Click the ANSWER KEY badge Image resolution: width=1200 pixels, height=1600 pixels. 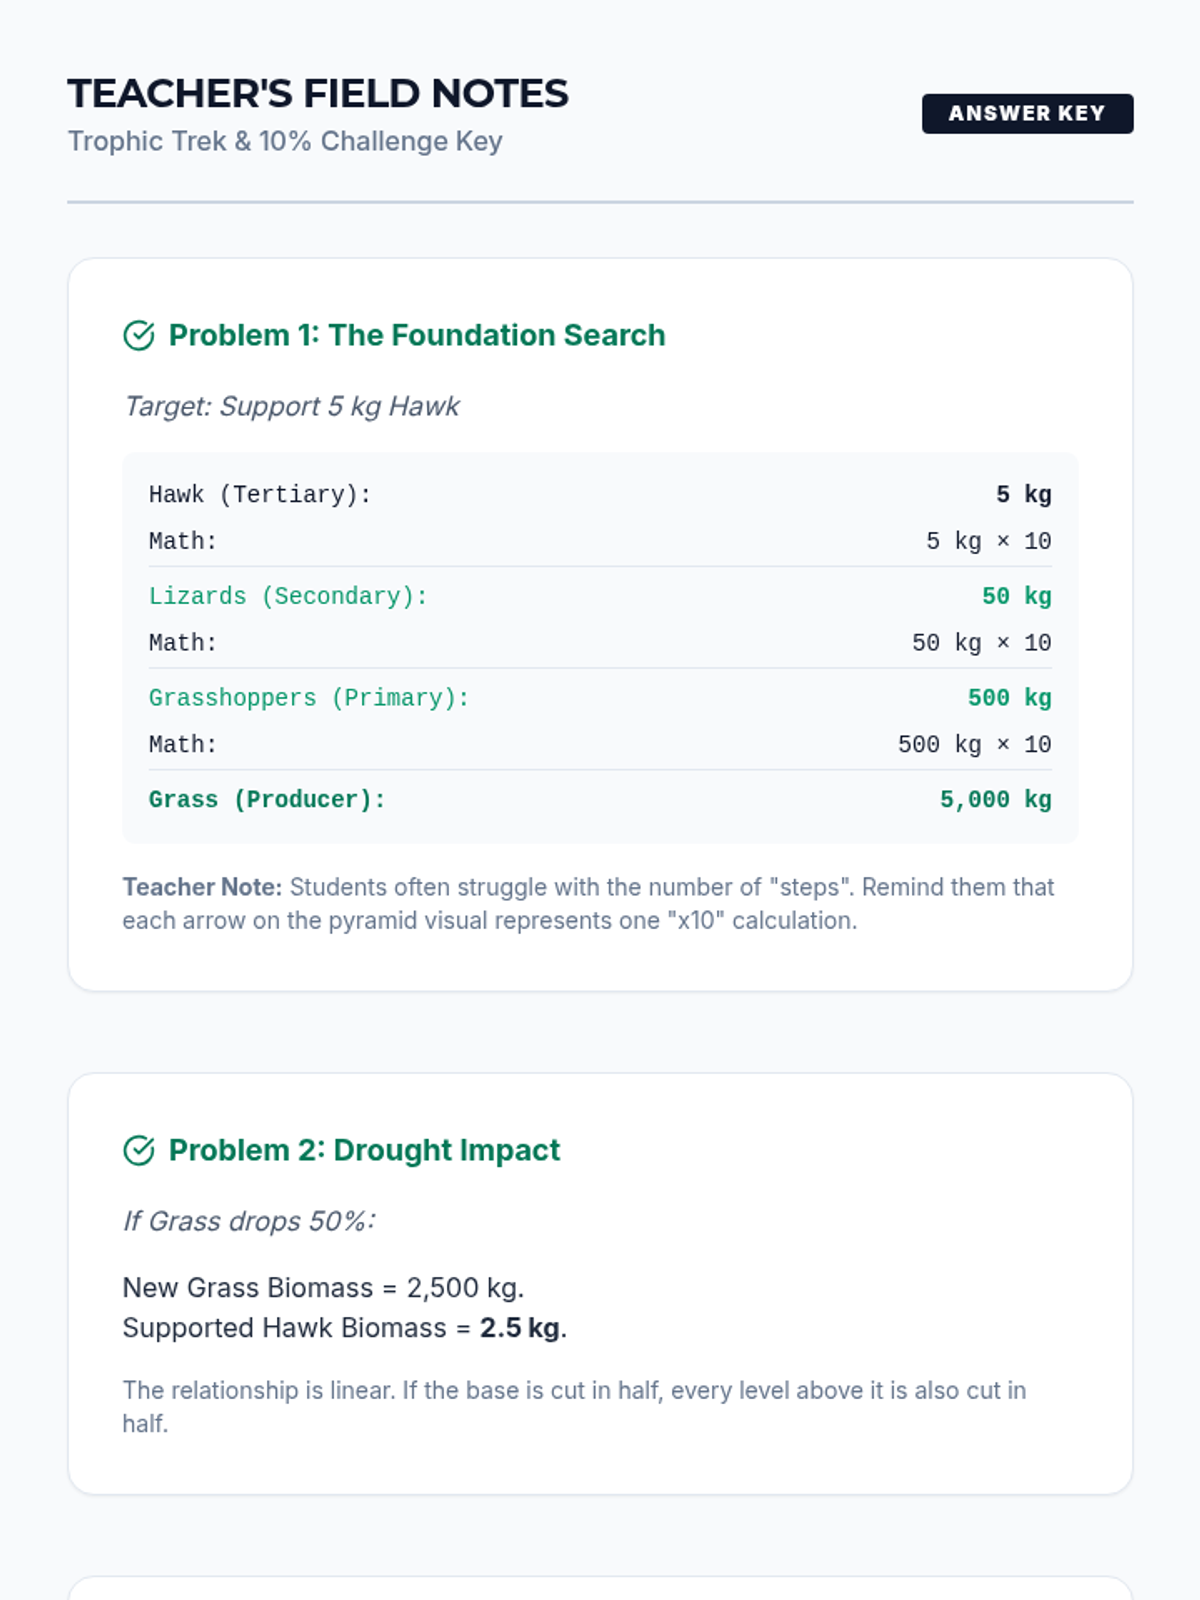pos(1027,114)
